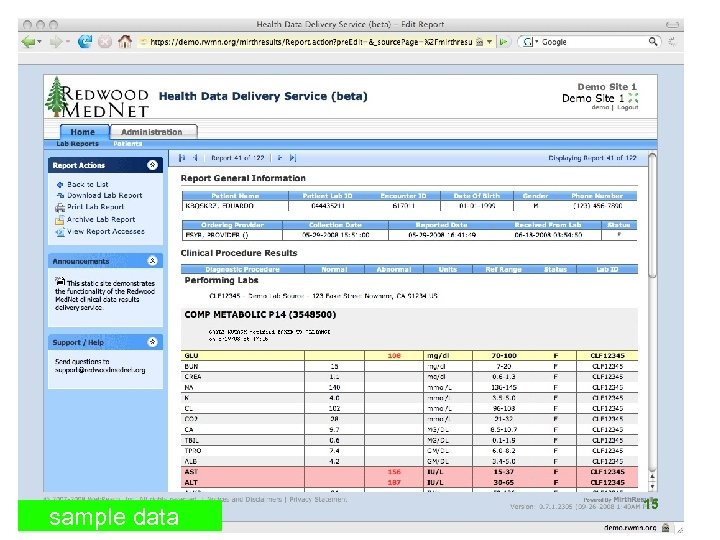Click Diagnostic Procedure column header
The width and height of the screenshot is (720, 540).
242,269
